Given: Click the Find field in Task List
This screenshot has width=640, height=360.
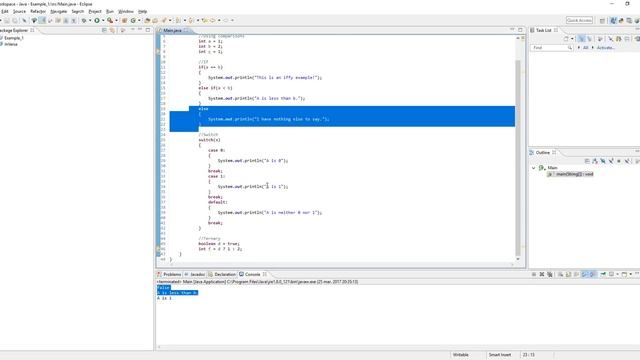Looking at the screenshot, I should pyautogui.click(x=551, y=48).
